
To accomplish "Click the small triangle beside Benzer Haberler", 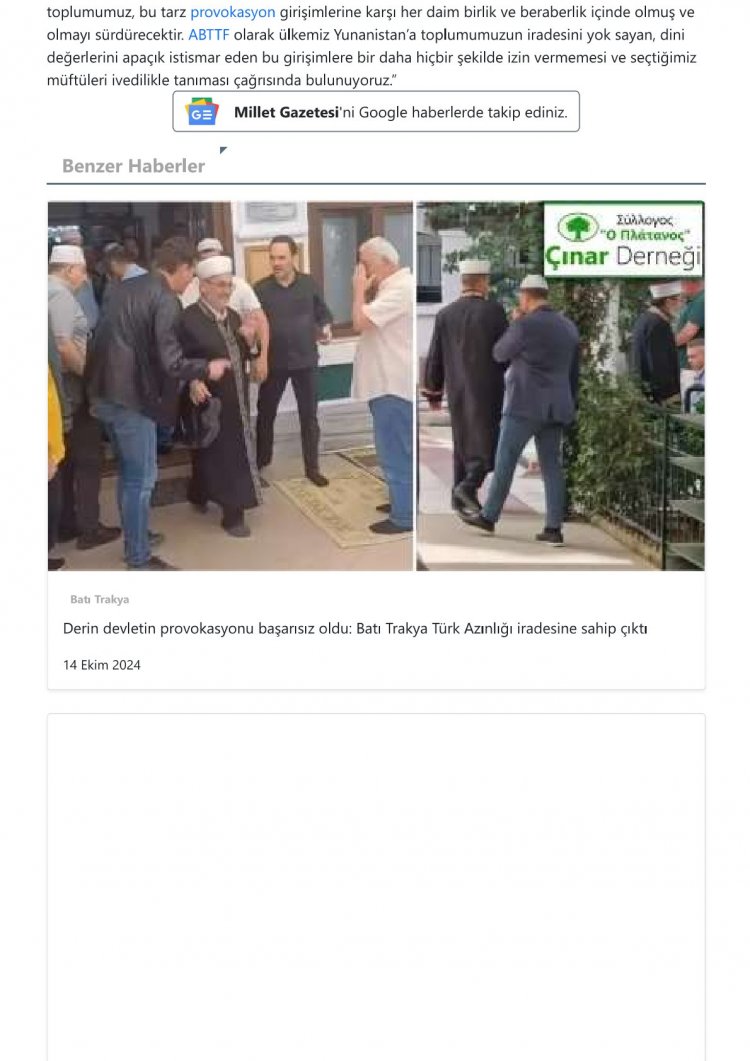I will pyautogui.click(x=223, y=150).
